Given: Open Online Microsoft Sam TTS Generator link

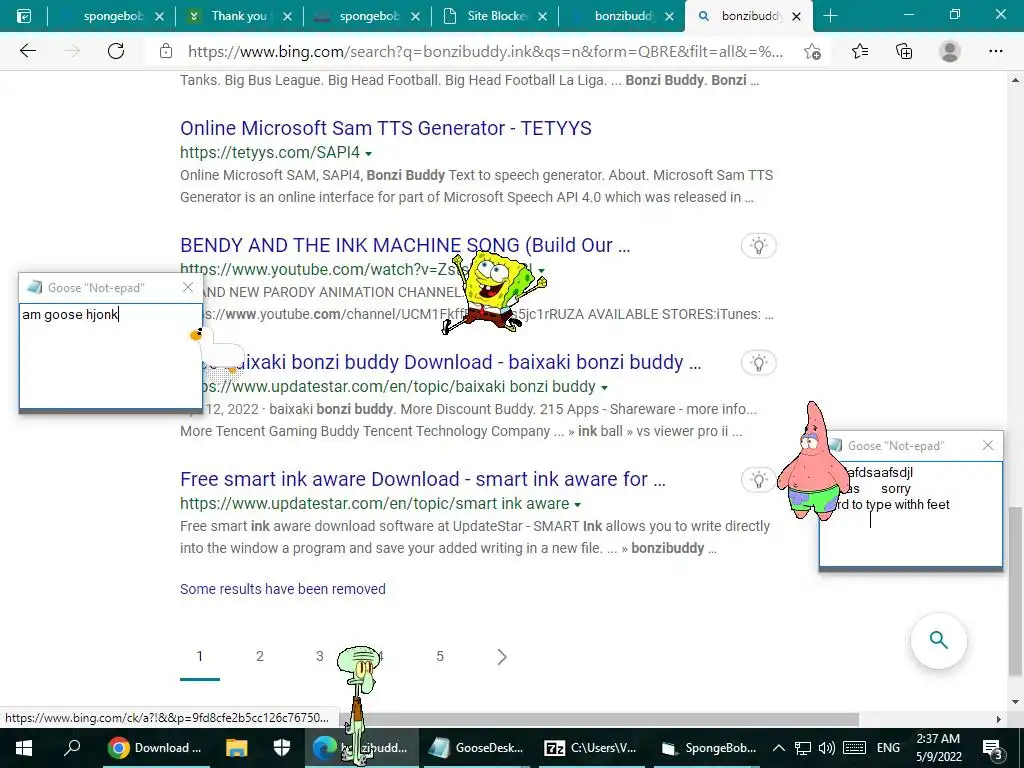Looking at the screenshot, I should click(x=386, y=128).
